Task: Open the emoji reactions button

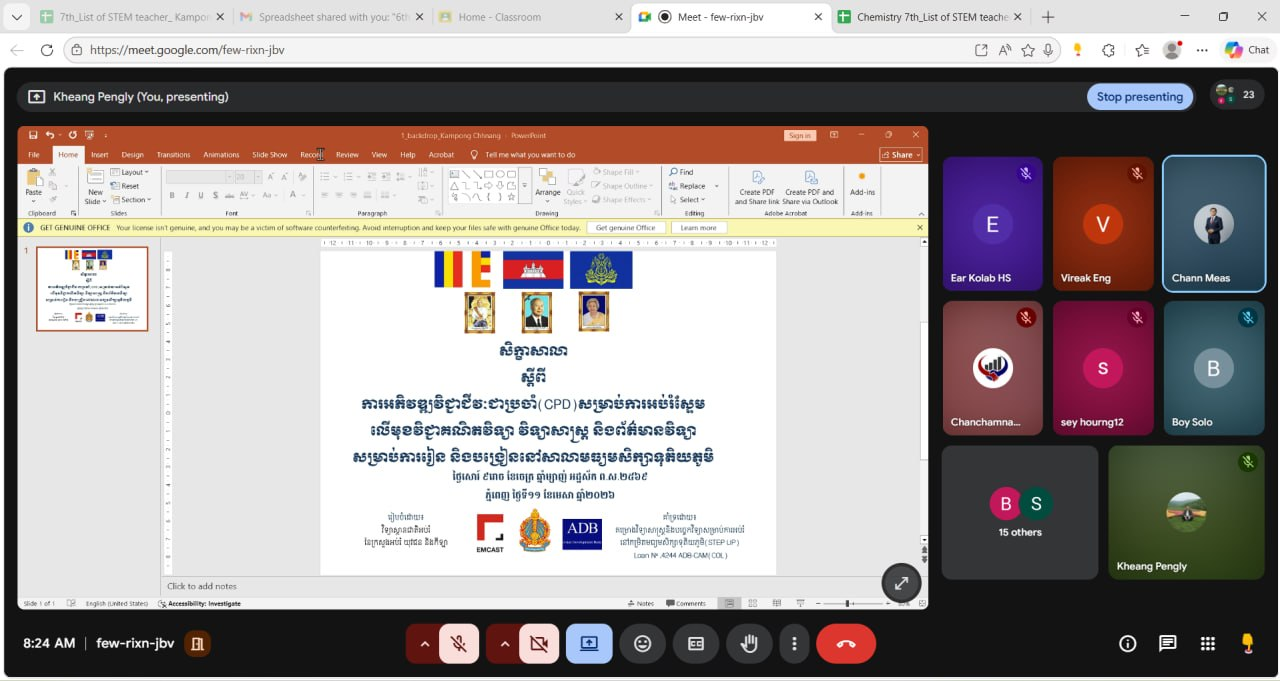Action: (x=642, y=644)
